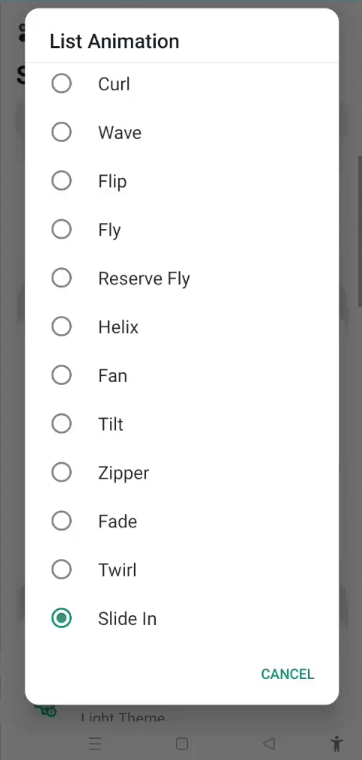The image size is (362, 760).
Task: Click the selected Slide In radio button
Action: pos(62,618)
